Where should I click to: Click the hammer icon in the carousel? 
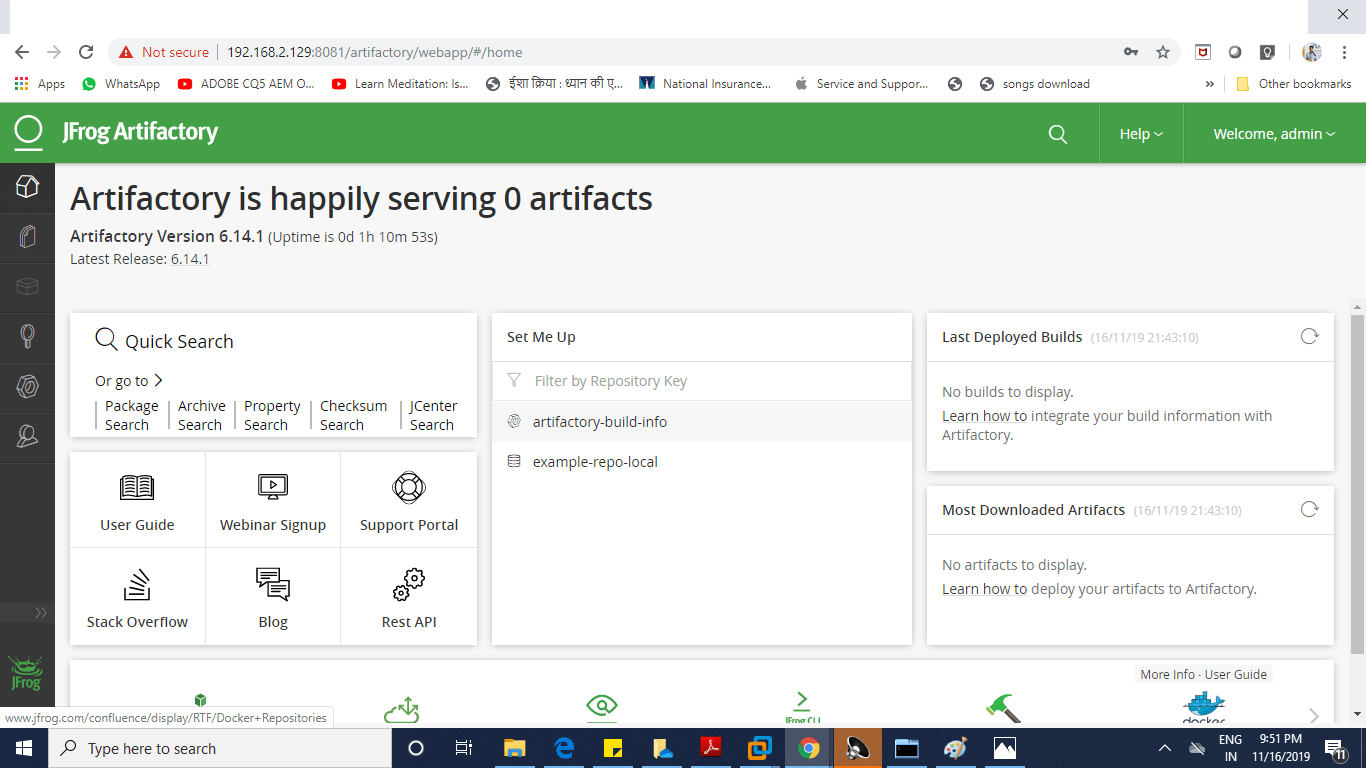coord(1002,708)
